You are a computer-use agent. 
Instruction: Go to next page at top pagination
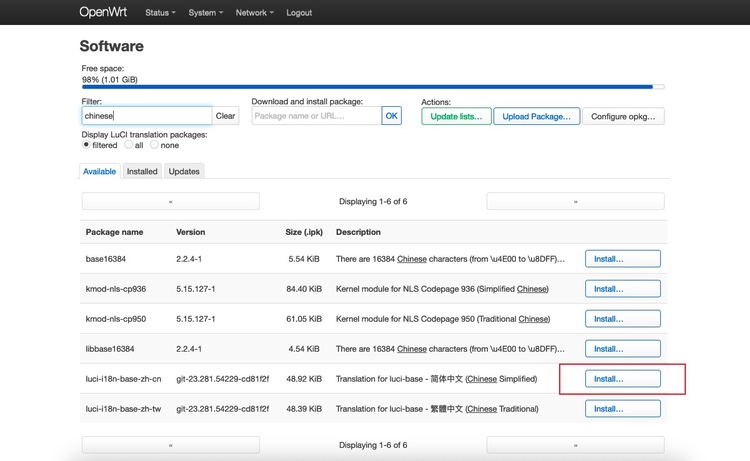click(575, 201)
